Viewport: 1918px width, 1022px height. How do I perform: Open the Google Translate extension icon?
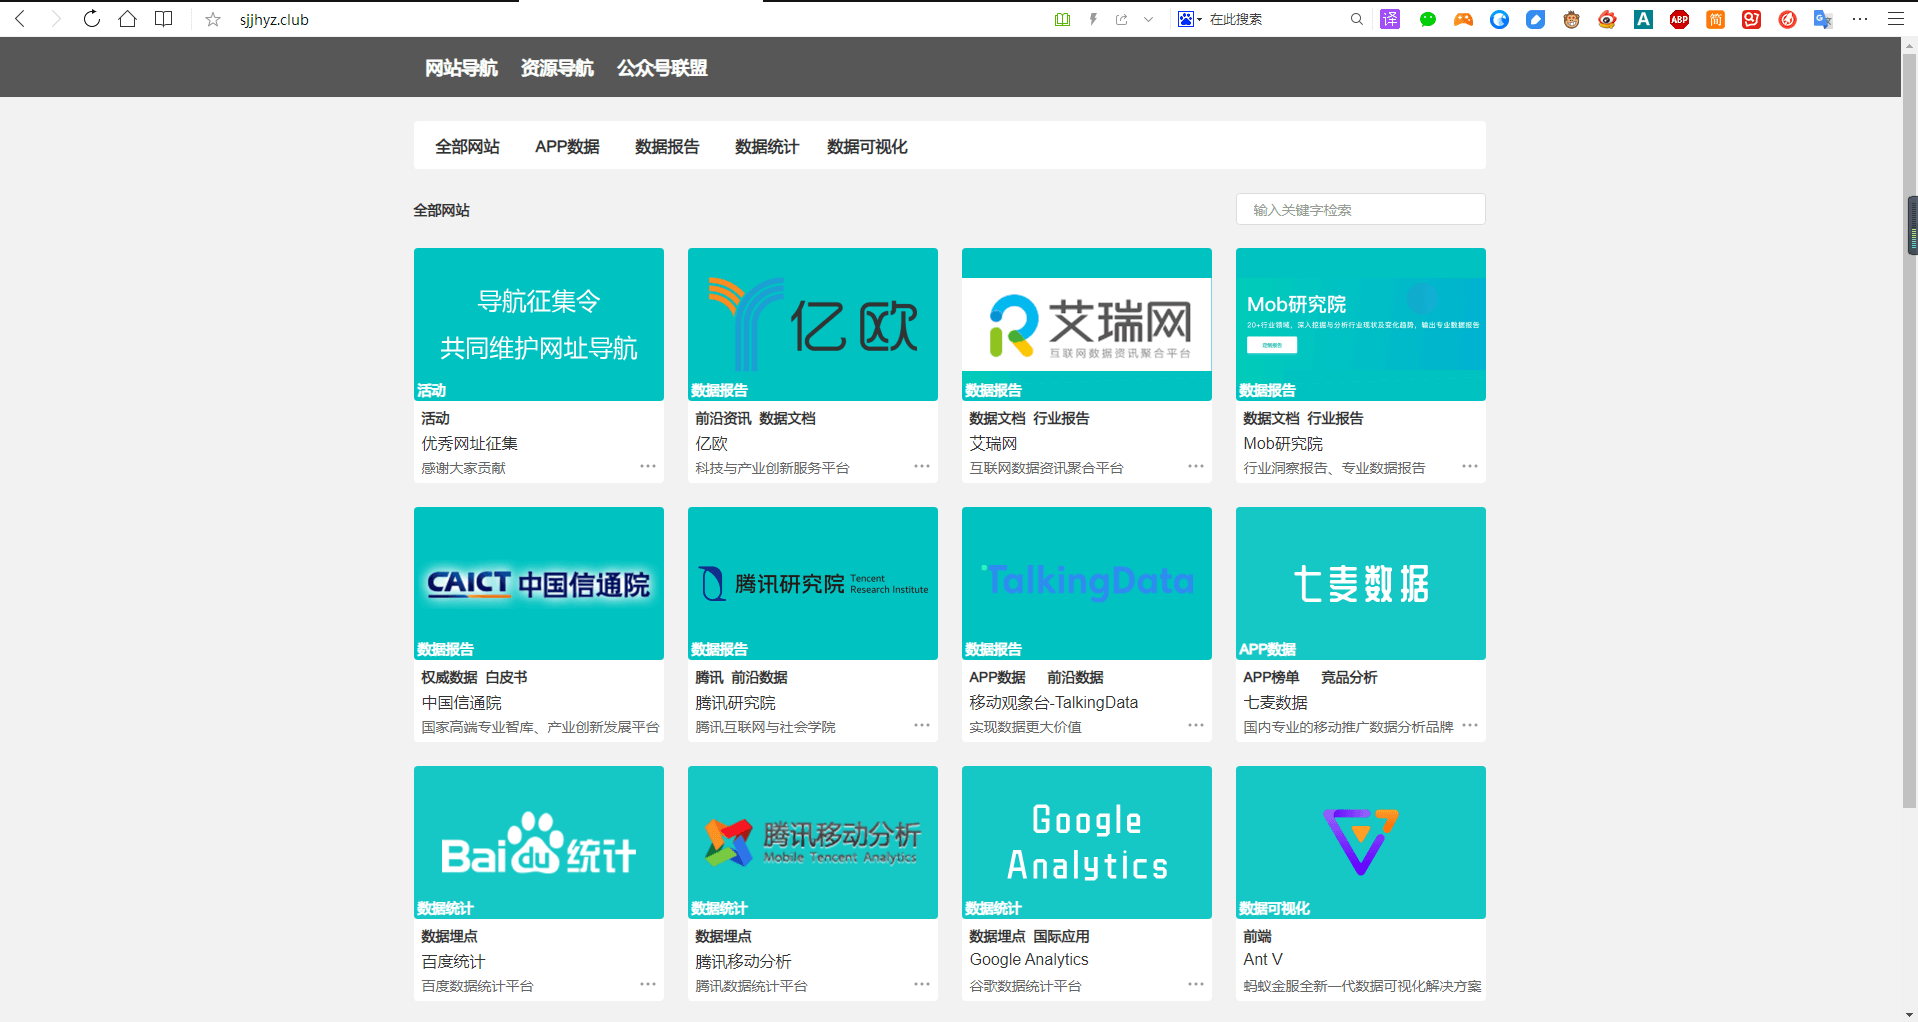click(1823, 19)
